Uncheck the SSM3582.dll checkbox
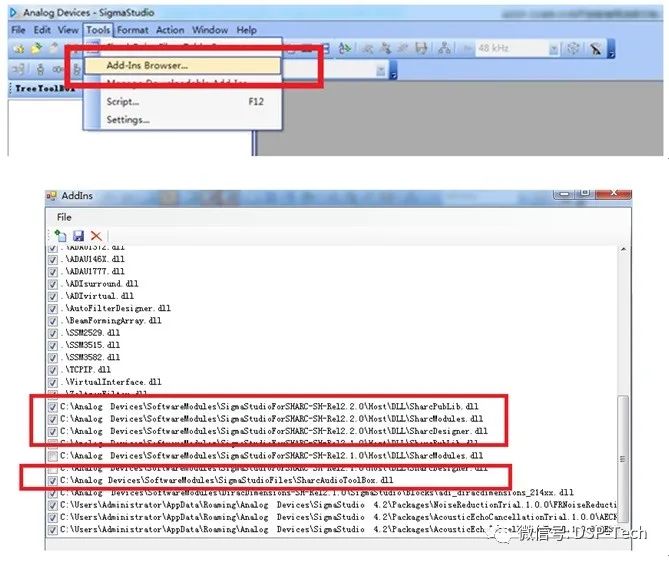This screenshot has width=669, height=563. (53, 358)
